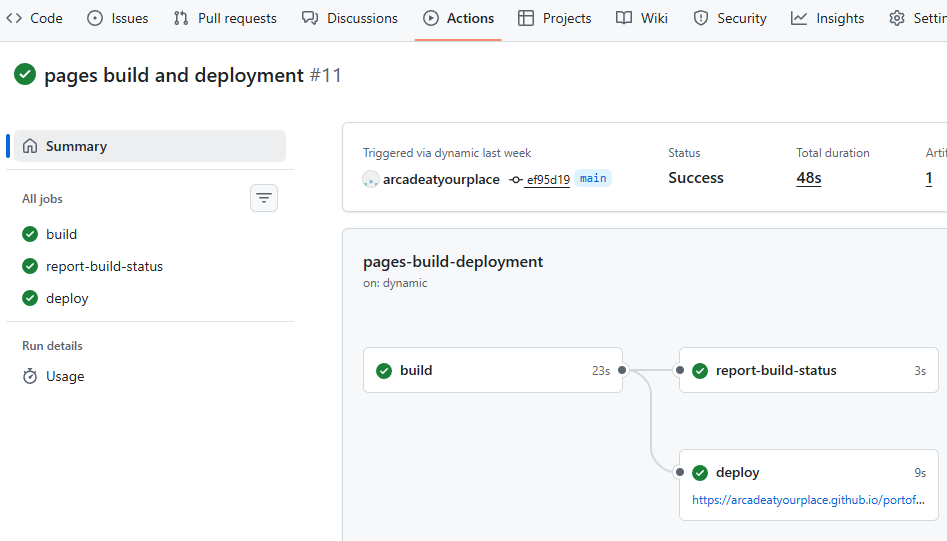947x541 pixels.
Task: Click the filter jobs icon button
Action: click(x=264, y=198)
